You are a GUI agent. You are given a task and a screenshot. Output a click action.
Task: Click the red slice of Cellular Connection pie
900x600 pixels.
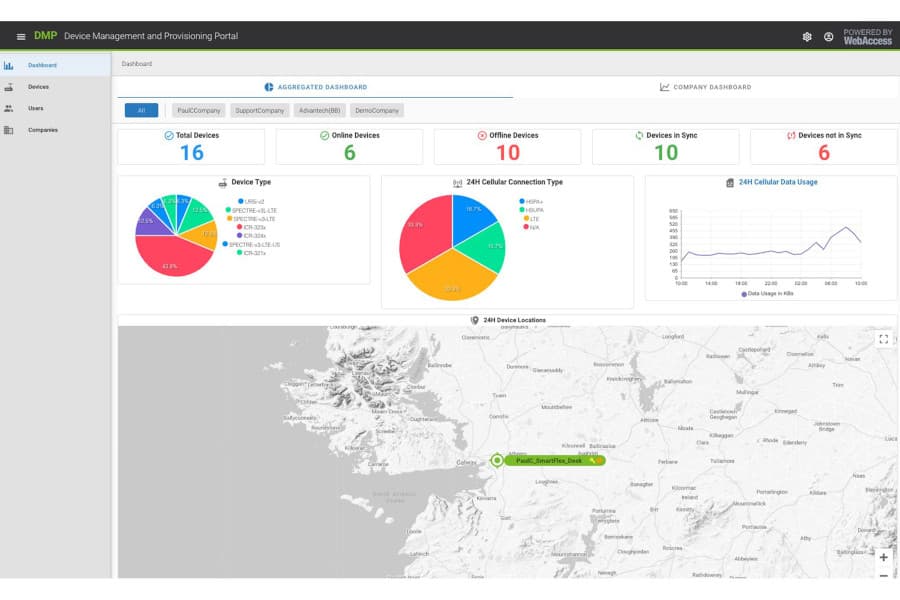(x=424, y=233)
